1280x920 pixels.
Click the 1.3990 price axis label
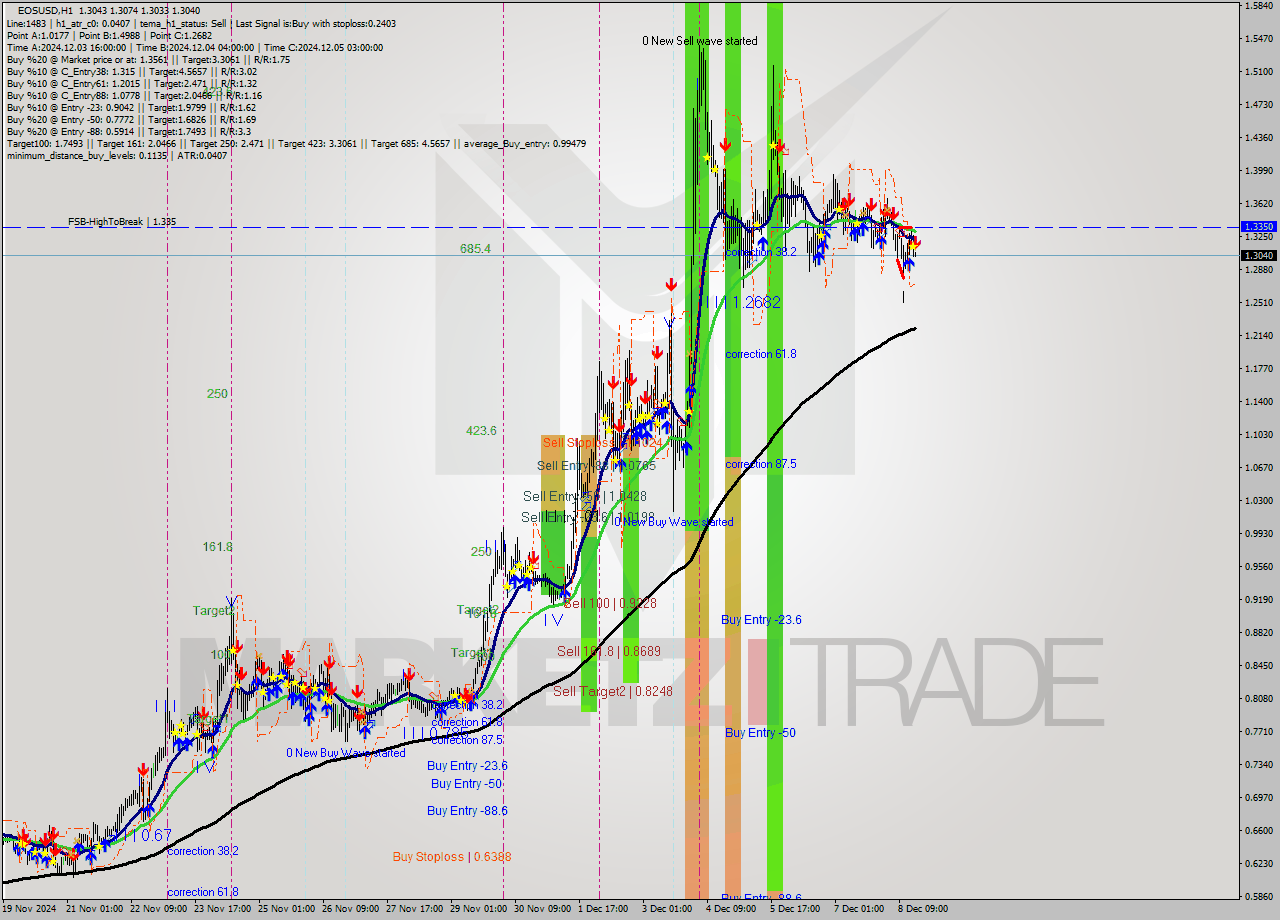click(x=1258, y=170)
